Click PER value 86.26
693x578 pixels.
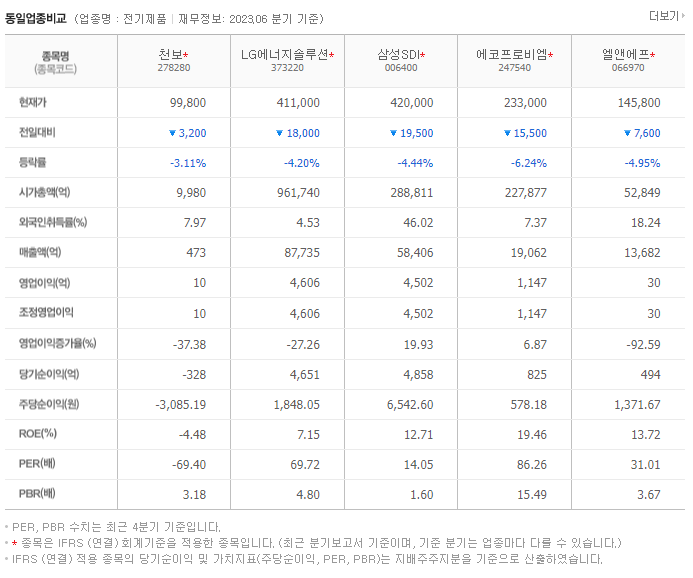coord(532,465)
